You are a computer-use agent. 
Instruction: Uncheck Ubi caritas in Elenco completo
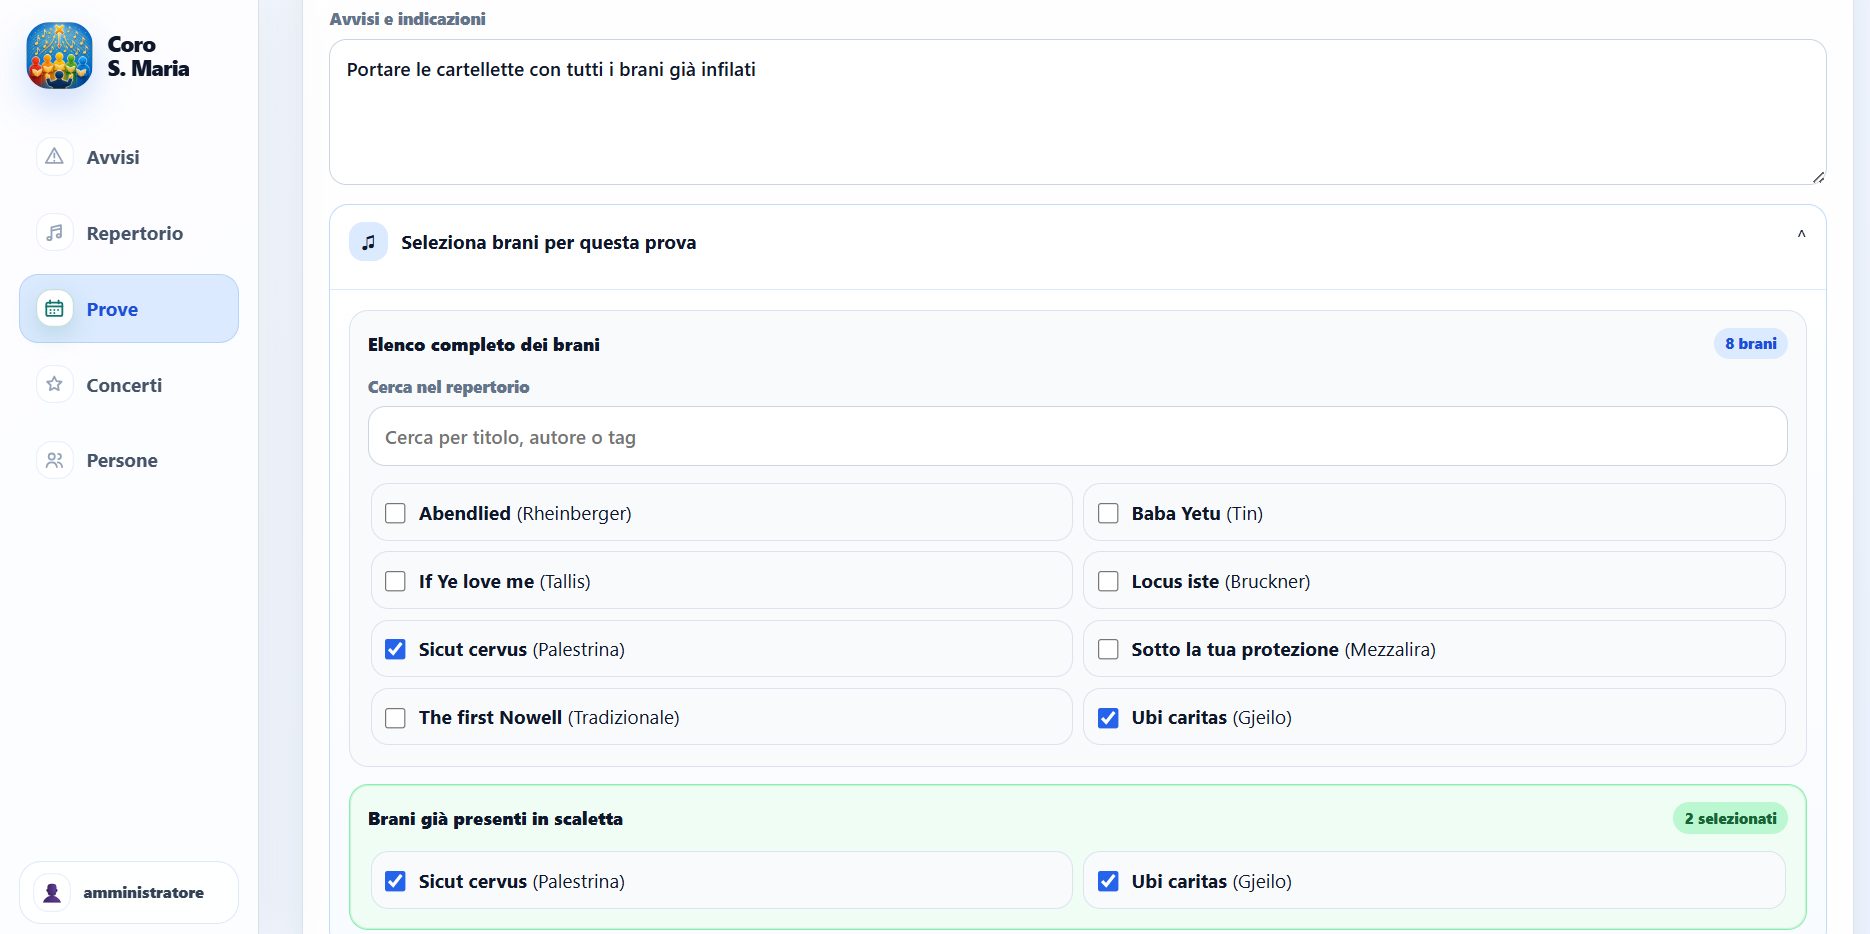click(x=1108, y=717)
